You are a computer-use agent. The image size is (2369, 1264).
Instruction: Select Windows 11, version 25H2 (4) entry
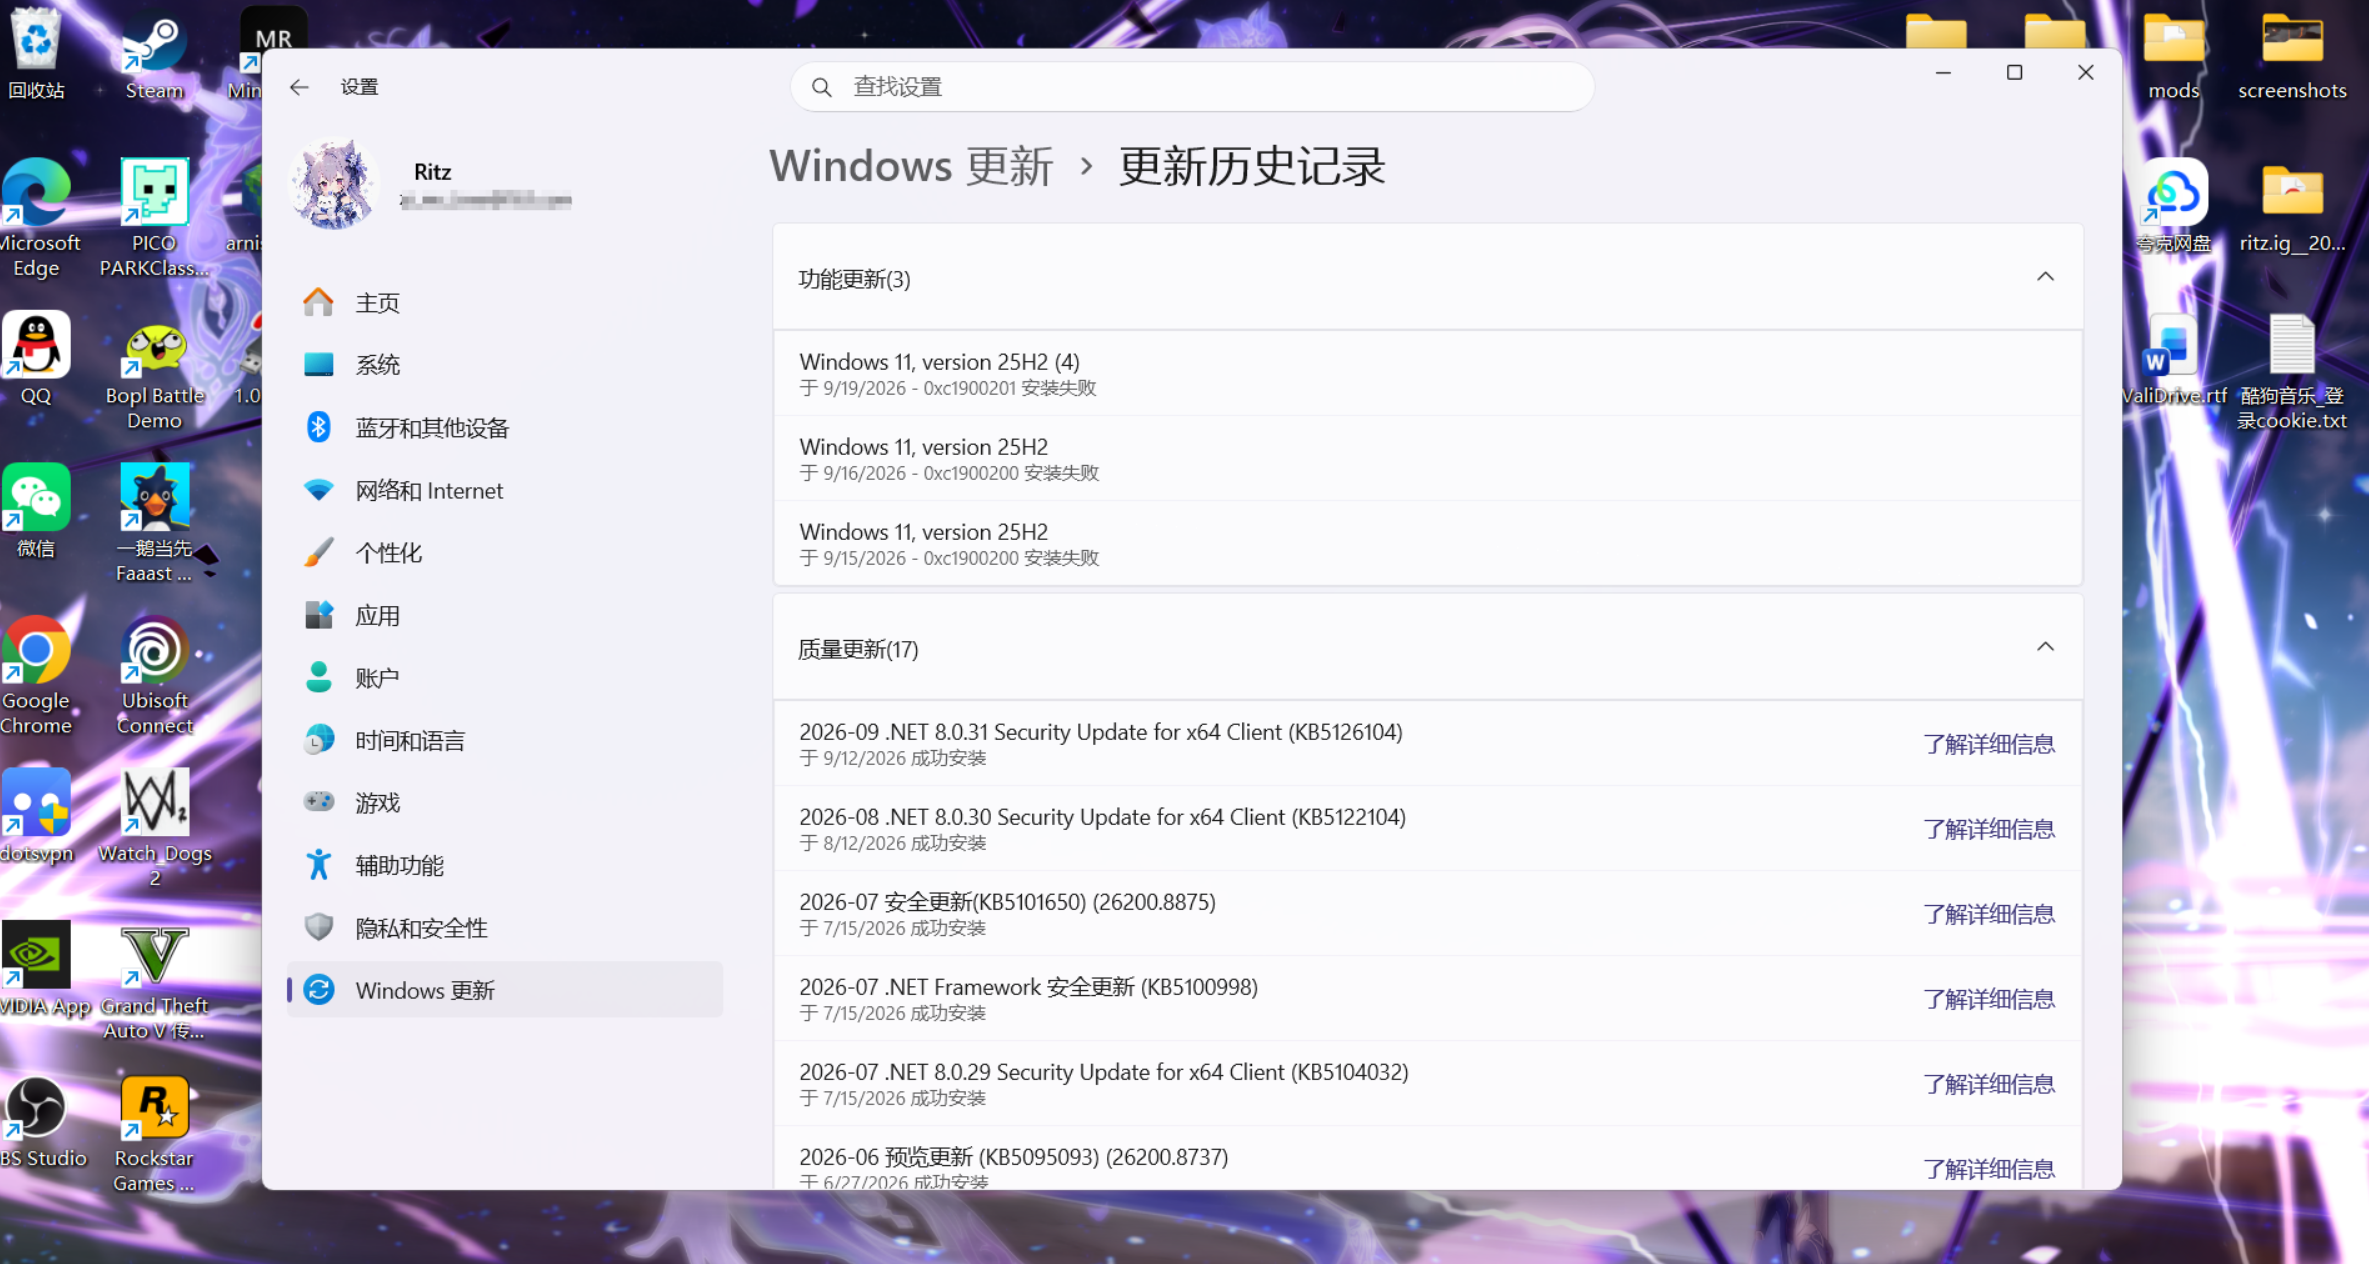click(x=1427, y=373)
